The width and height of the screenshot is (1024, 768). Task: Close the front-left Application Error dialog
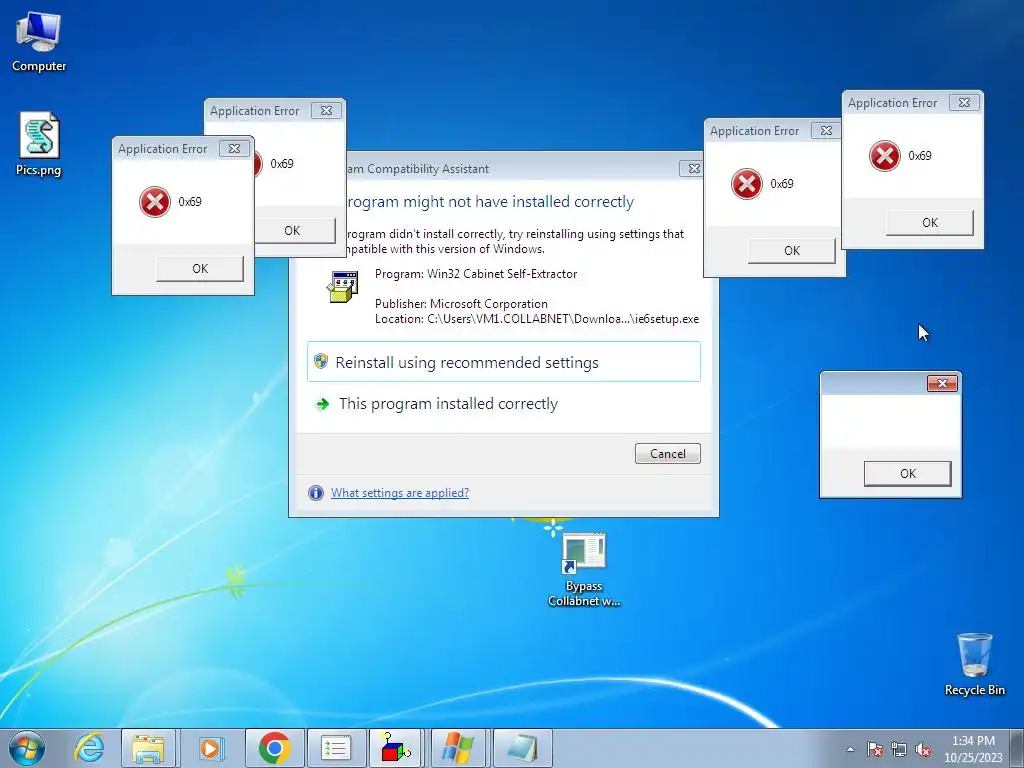[x=234, y=149]
